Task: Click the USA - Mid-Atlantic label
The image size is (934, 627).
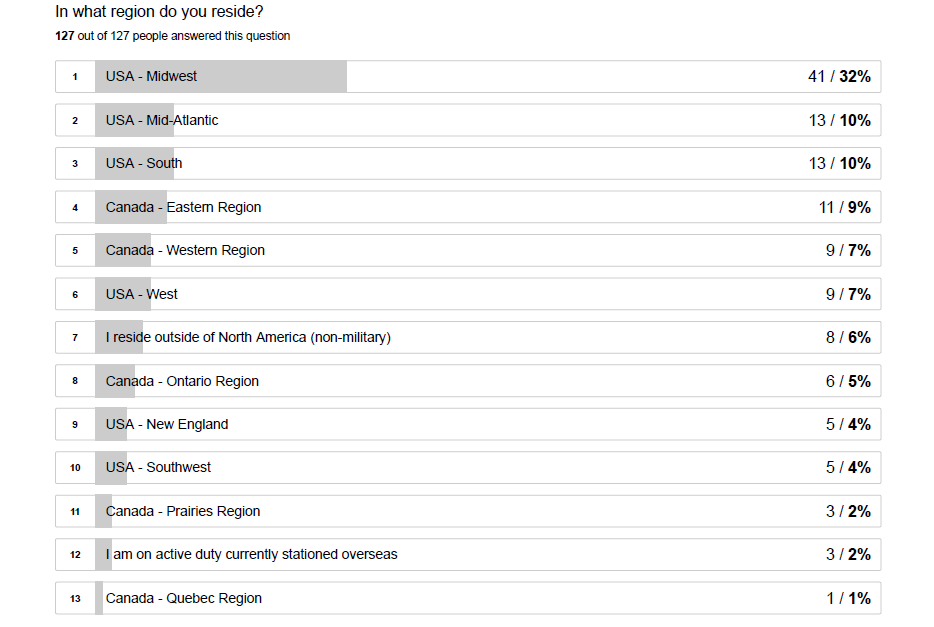Action: [162, 120]
